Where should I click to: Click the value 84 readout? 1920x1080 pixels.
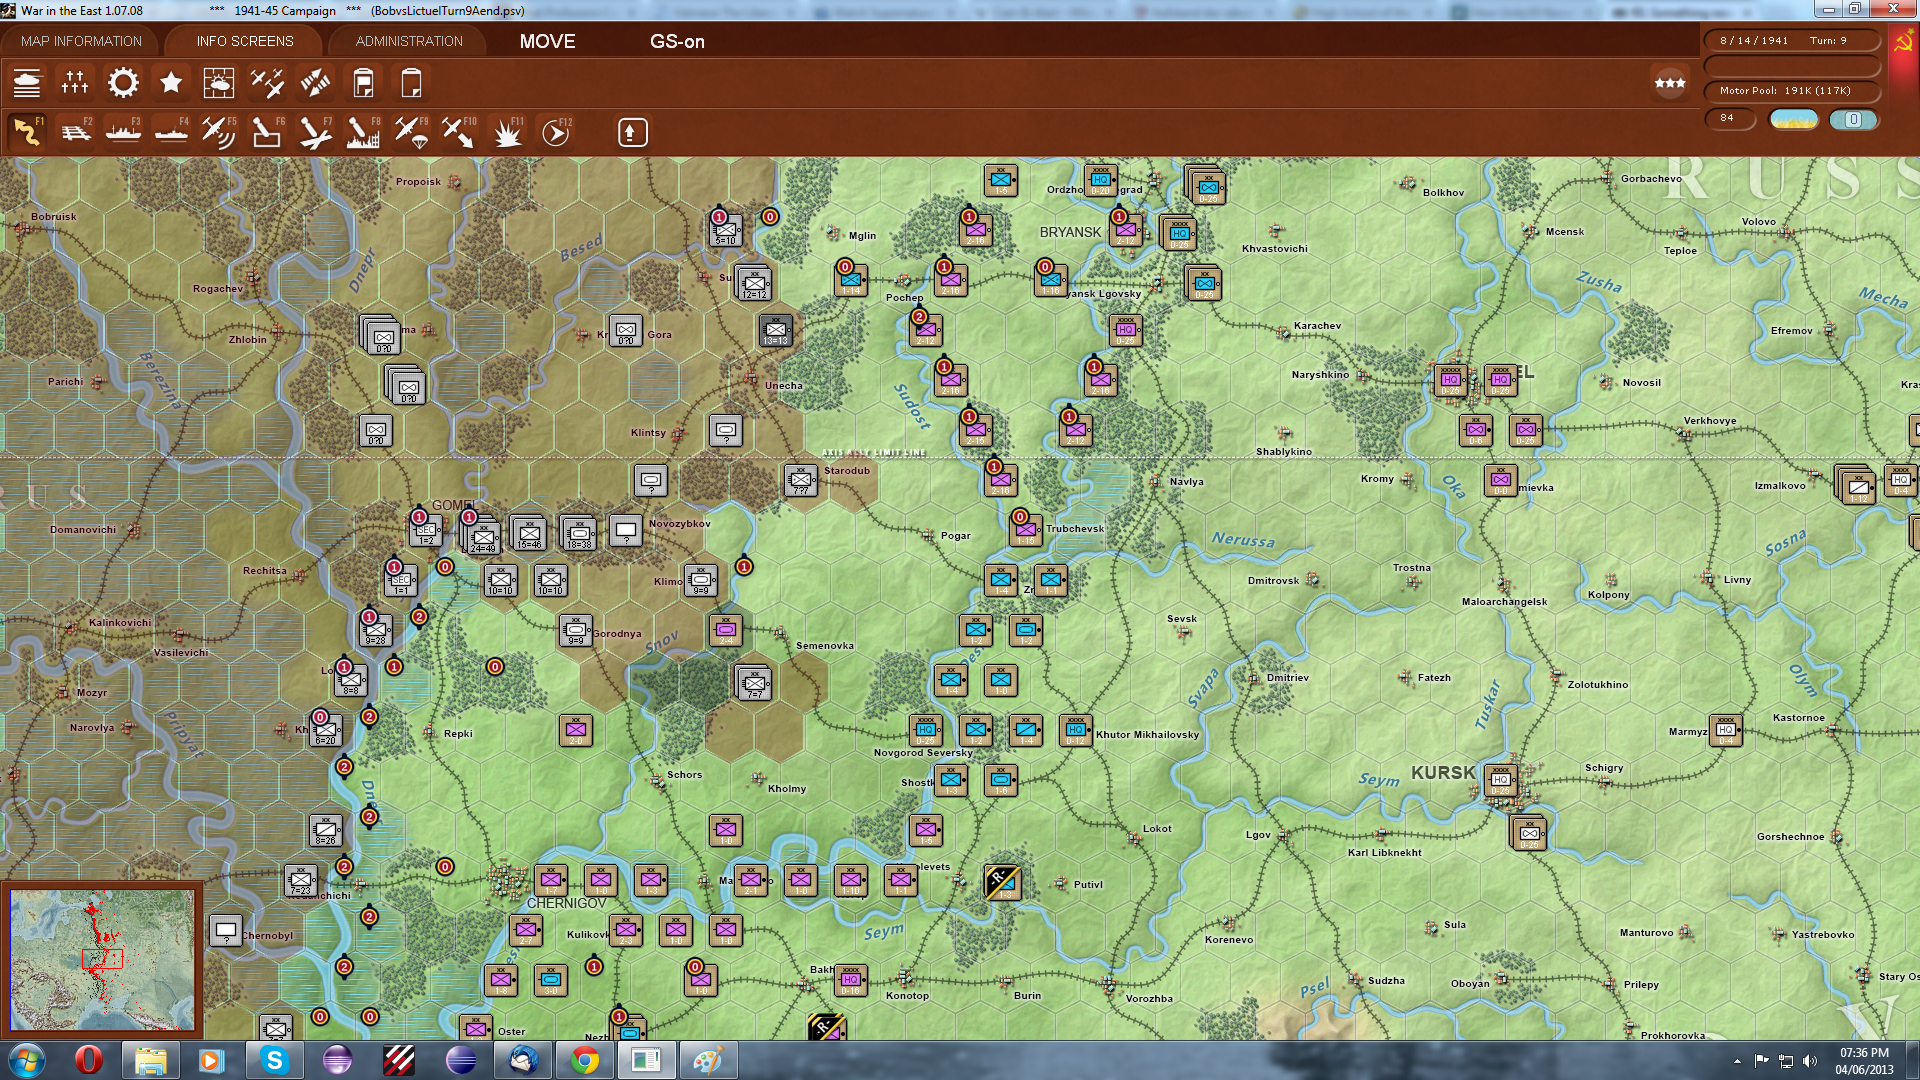click(x=1730, y=118)
